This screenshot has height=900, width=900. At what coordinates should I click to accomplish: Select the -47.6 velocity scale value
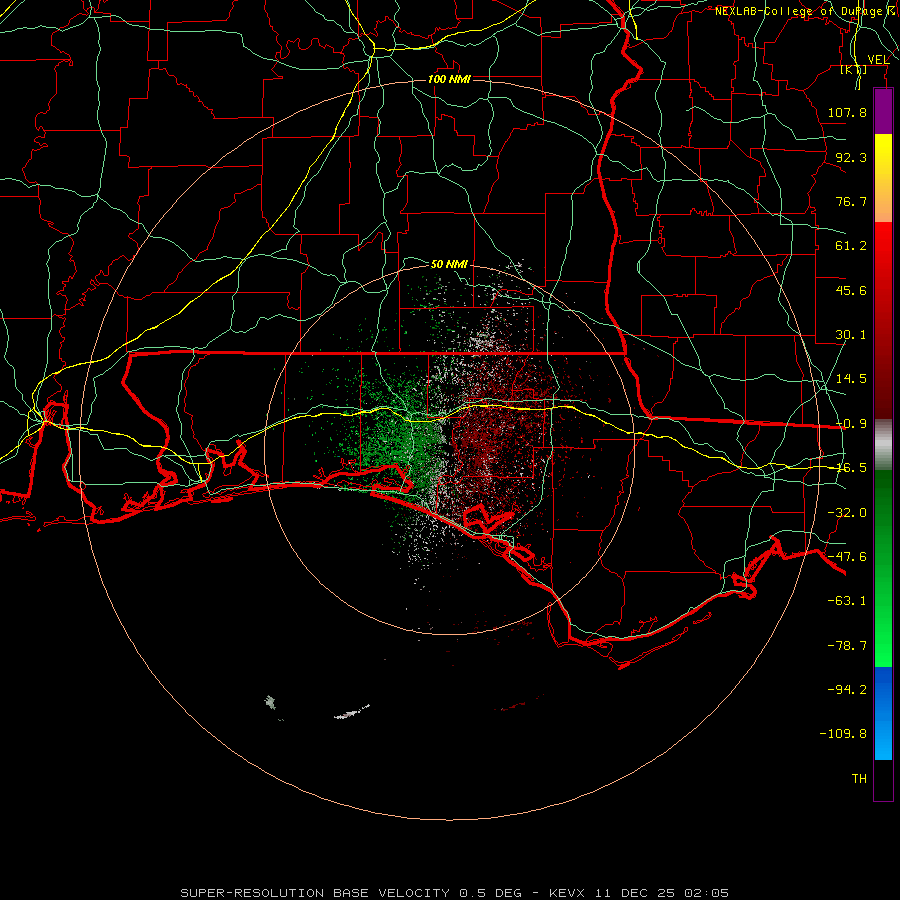tap(847, 557)
